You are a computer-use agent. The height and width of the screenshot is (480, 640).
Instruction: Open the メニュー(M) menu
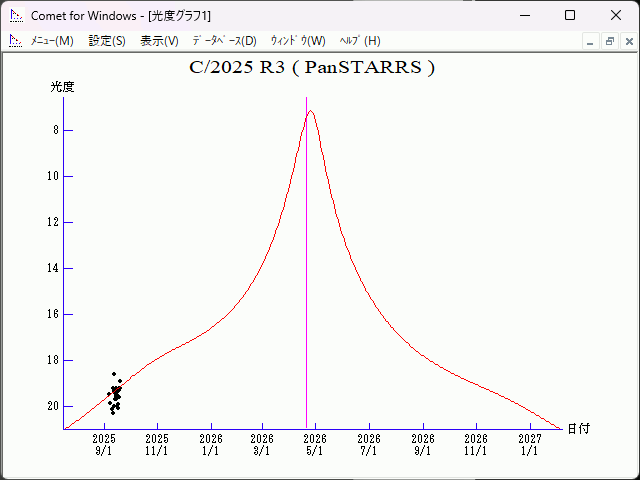[52, 41]
